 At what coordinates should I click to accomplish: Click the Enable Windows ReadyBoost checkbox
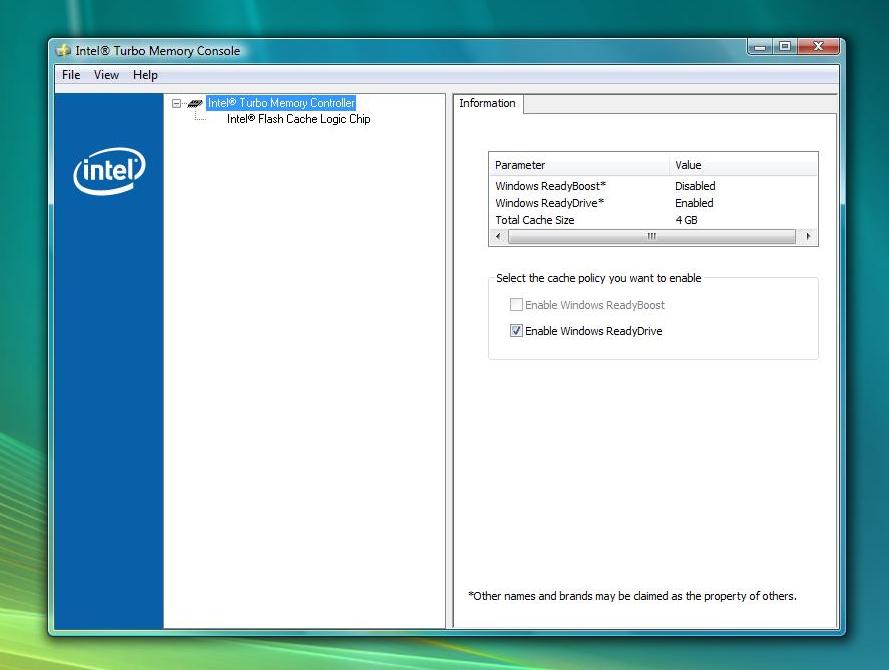[517, 305]
